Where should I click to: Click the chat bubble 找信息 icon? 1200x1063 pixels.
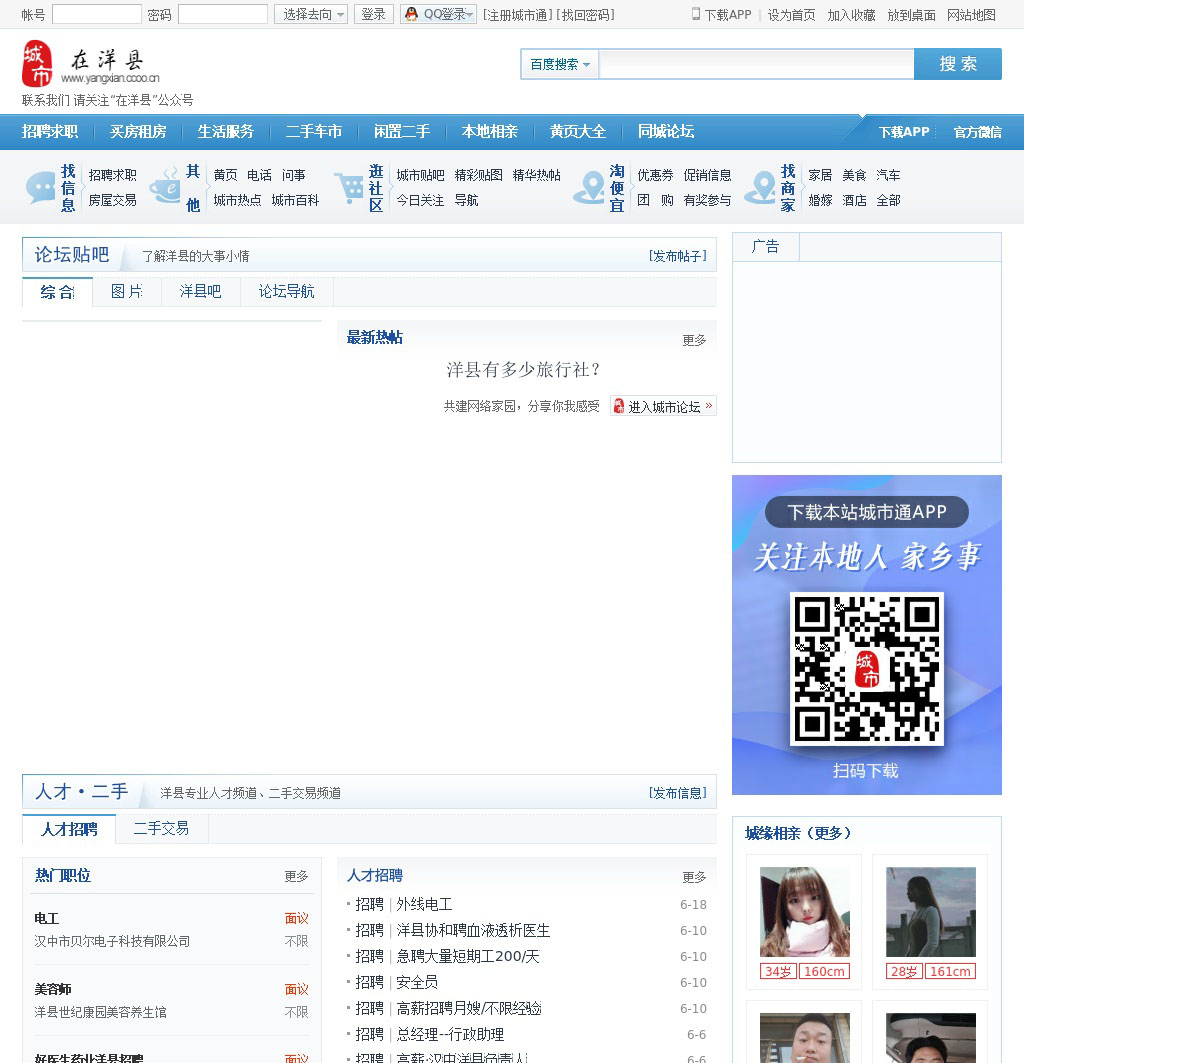[x=41, y=187]
